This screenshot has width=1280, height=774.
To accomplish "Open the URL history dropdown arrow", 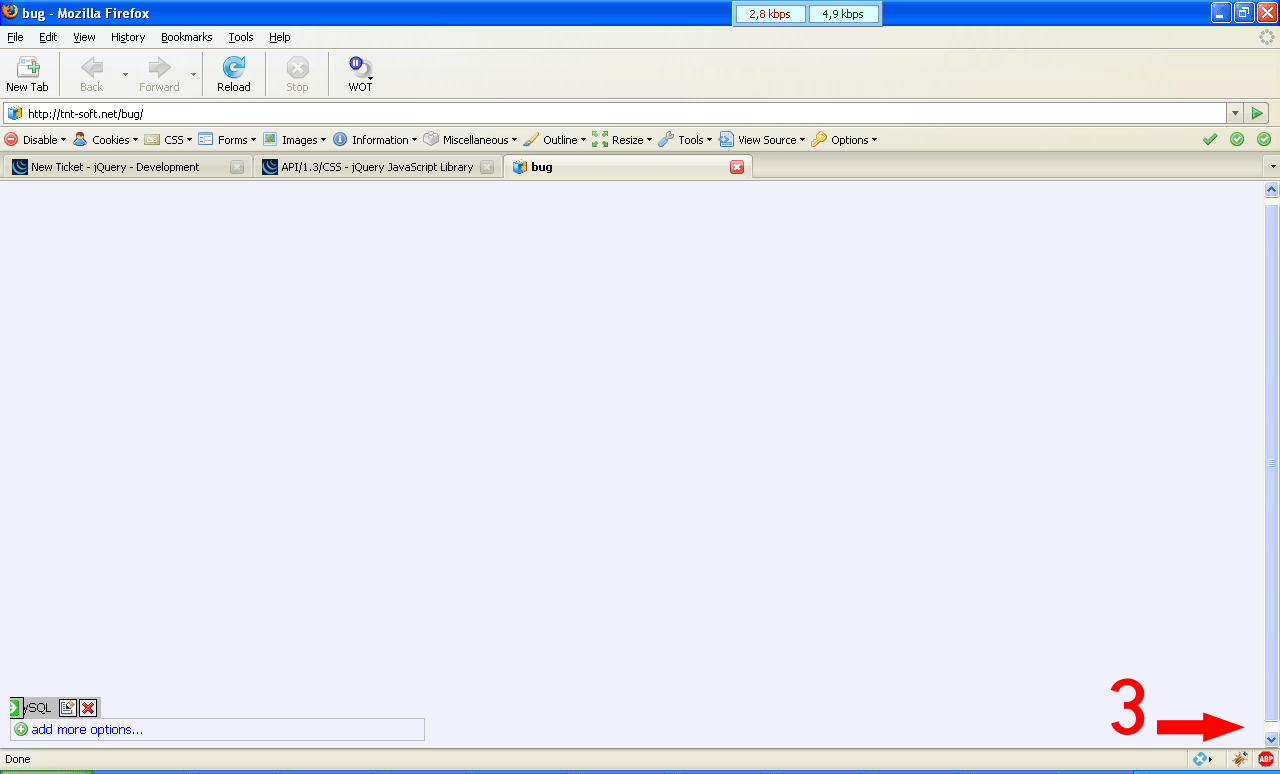I will tap(1235, 114).
